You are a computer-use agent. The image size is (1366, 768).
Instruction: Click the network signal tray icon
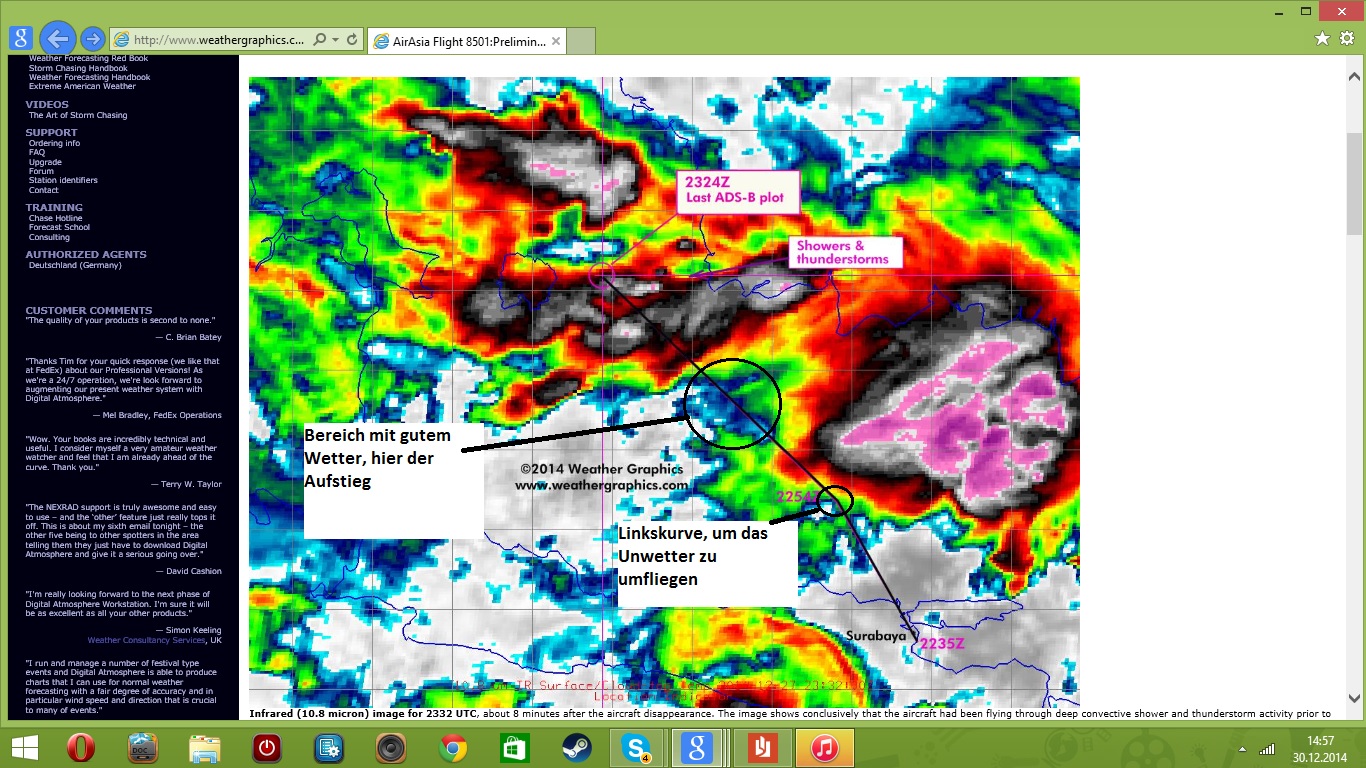(1267, 749)
